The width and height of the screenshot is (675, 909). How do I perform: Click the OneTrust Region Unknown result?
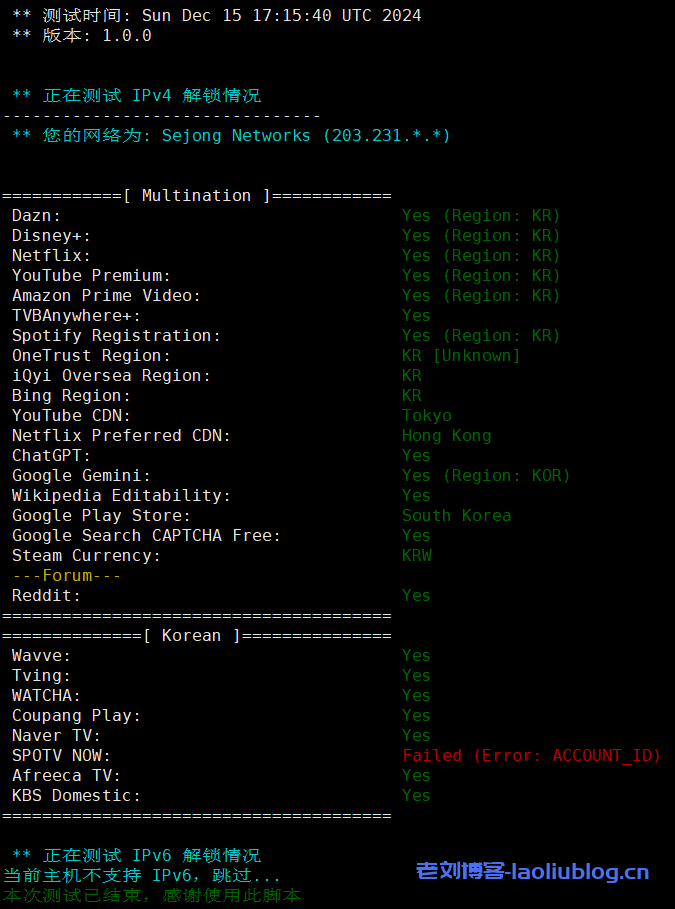[x=461, y=356]
